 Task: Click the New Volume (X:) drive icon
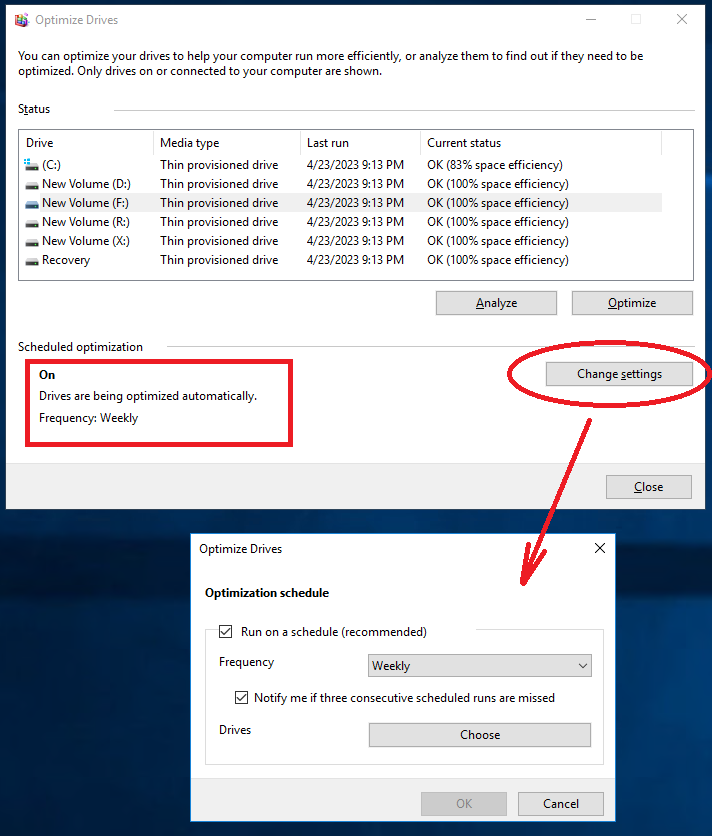pyautogui.click(x=32, y=241)
